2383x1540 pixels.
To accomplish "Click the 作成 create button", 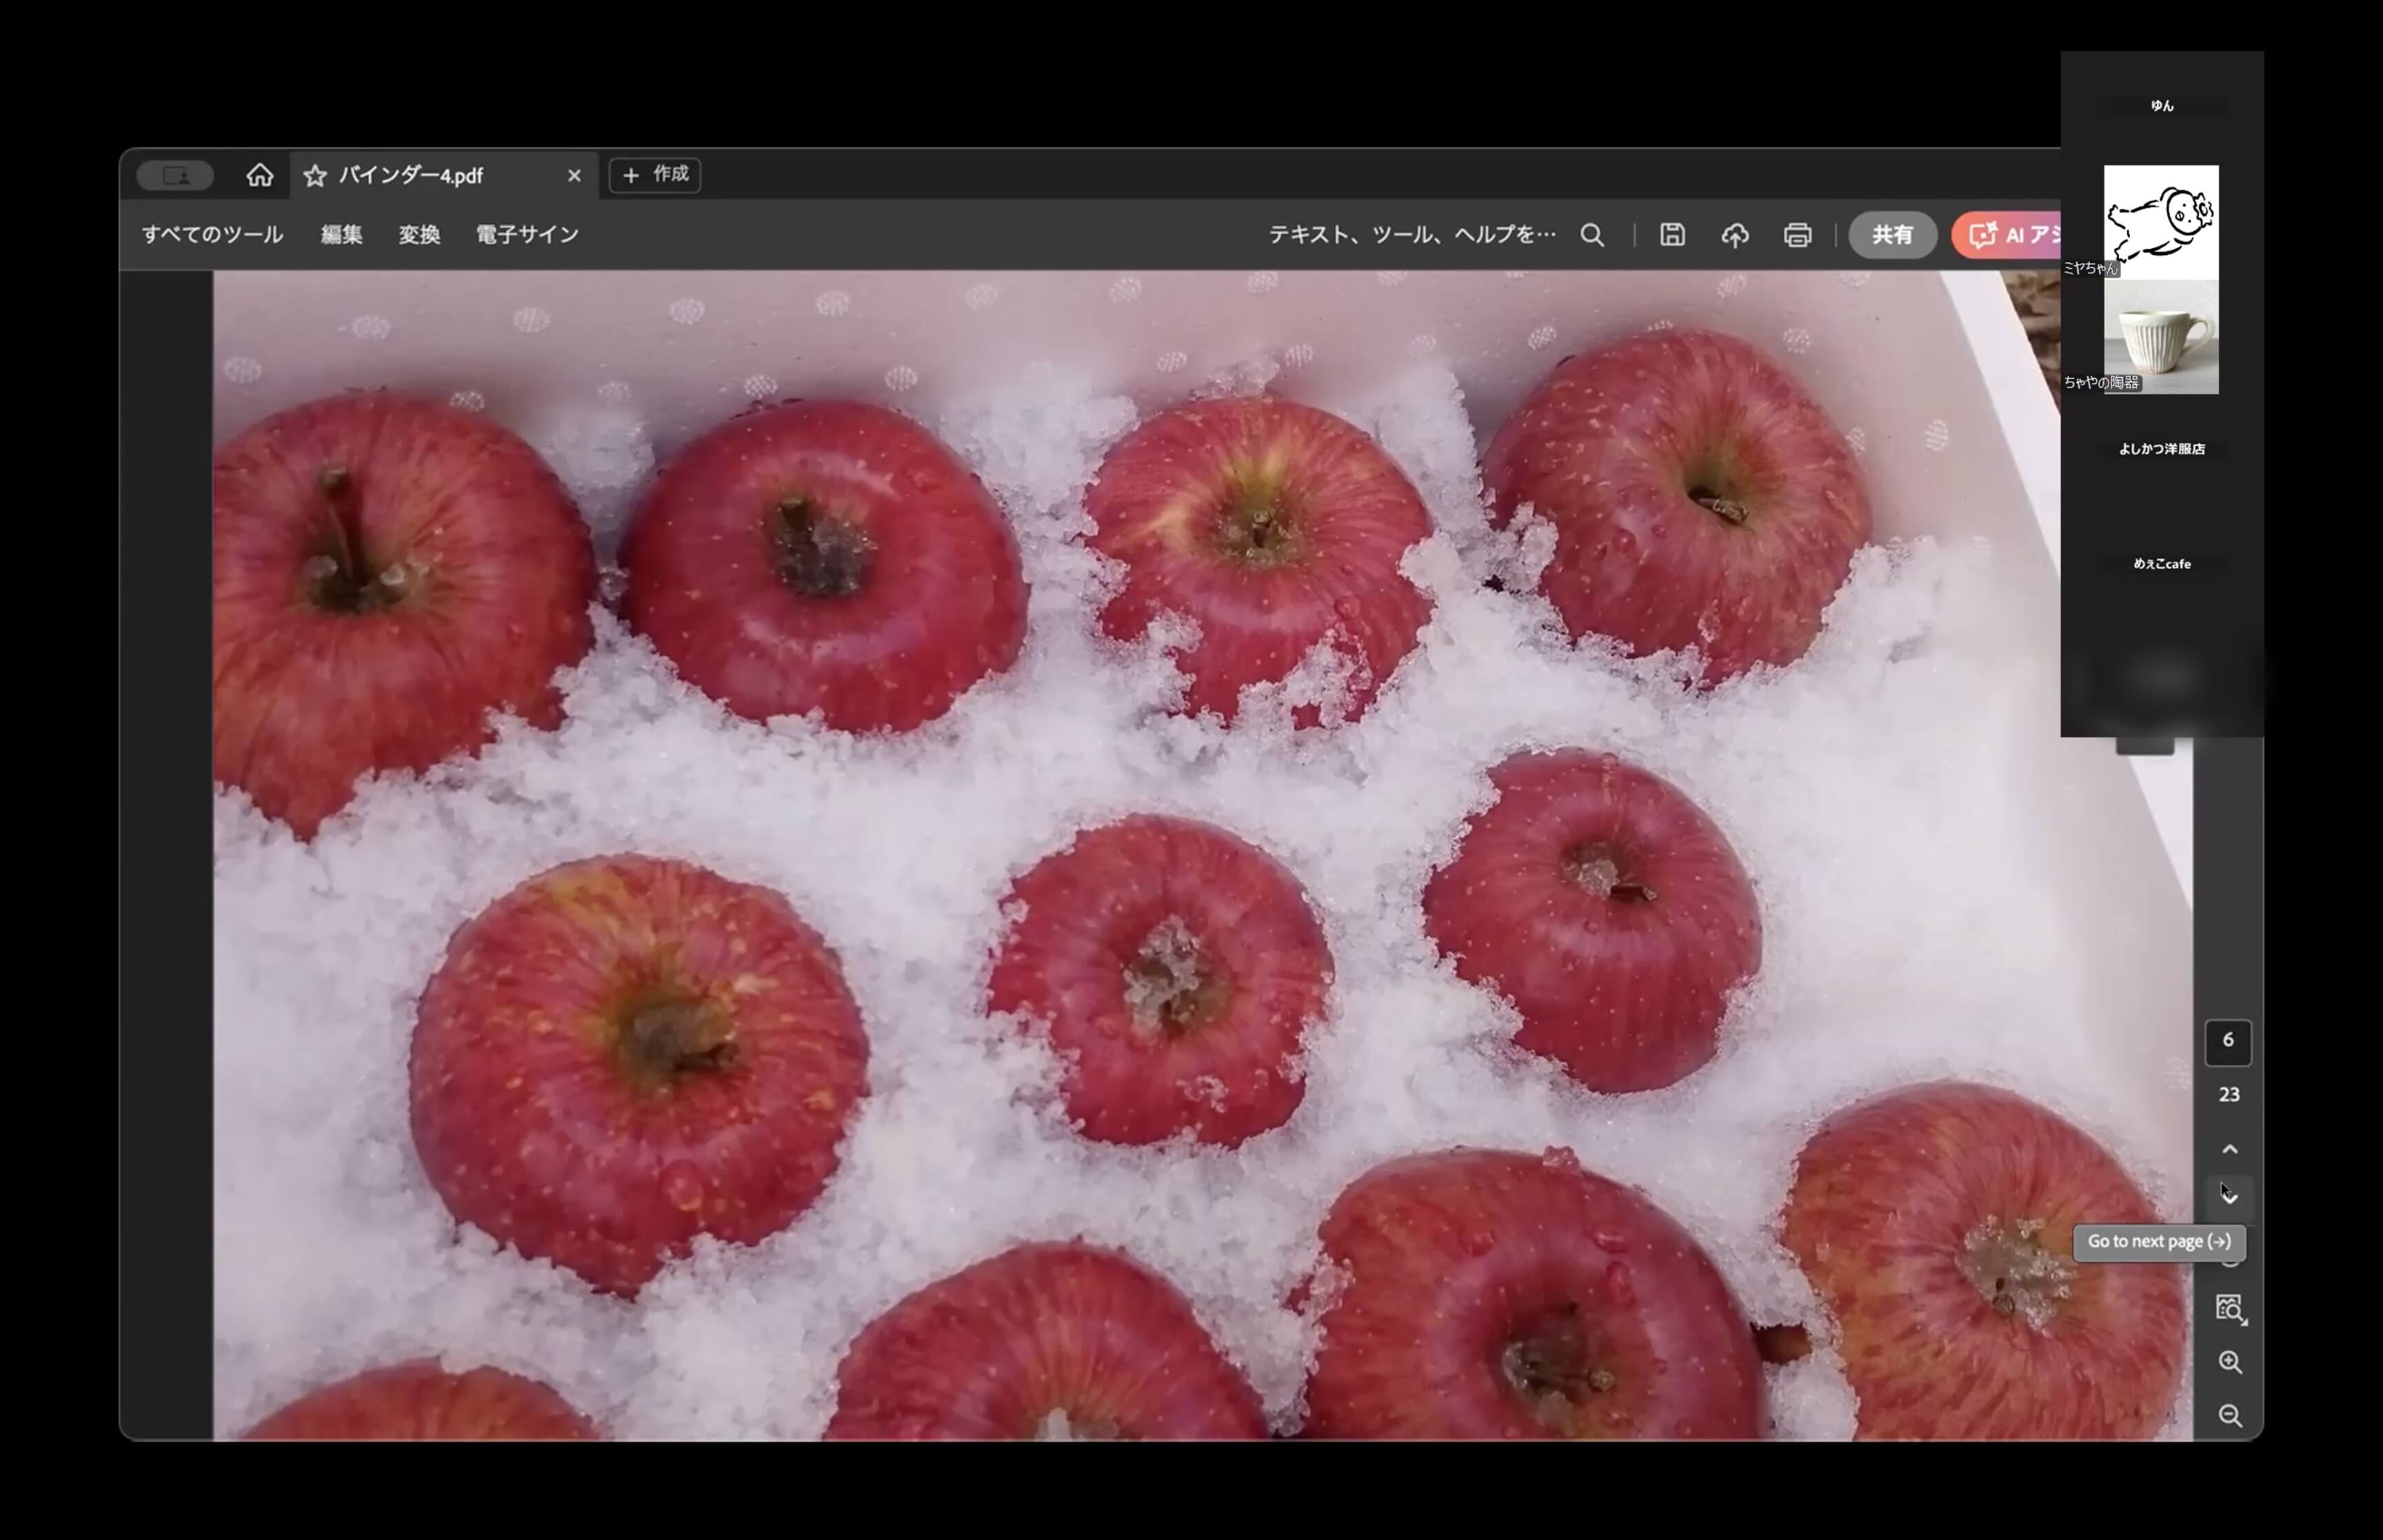I will (655, 175).
